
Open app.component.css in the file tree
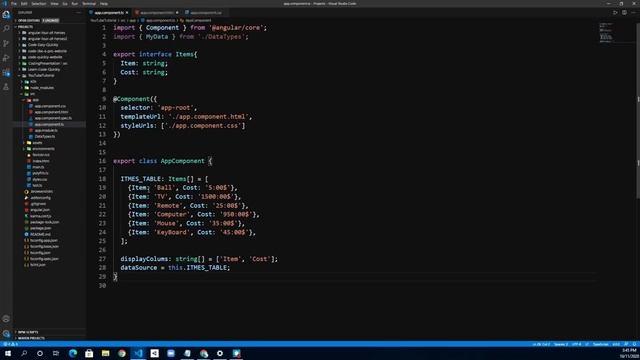[x=50, y=106]
